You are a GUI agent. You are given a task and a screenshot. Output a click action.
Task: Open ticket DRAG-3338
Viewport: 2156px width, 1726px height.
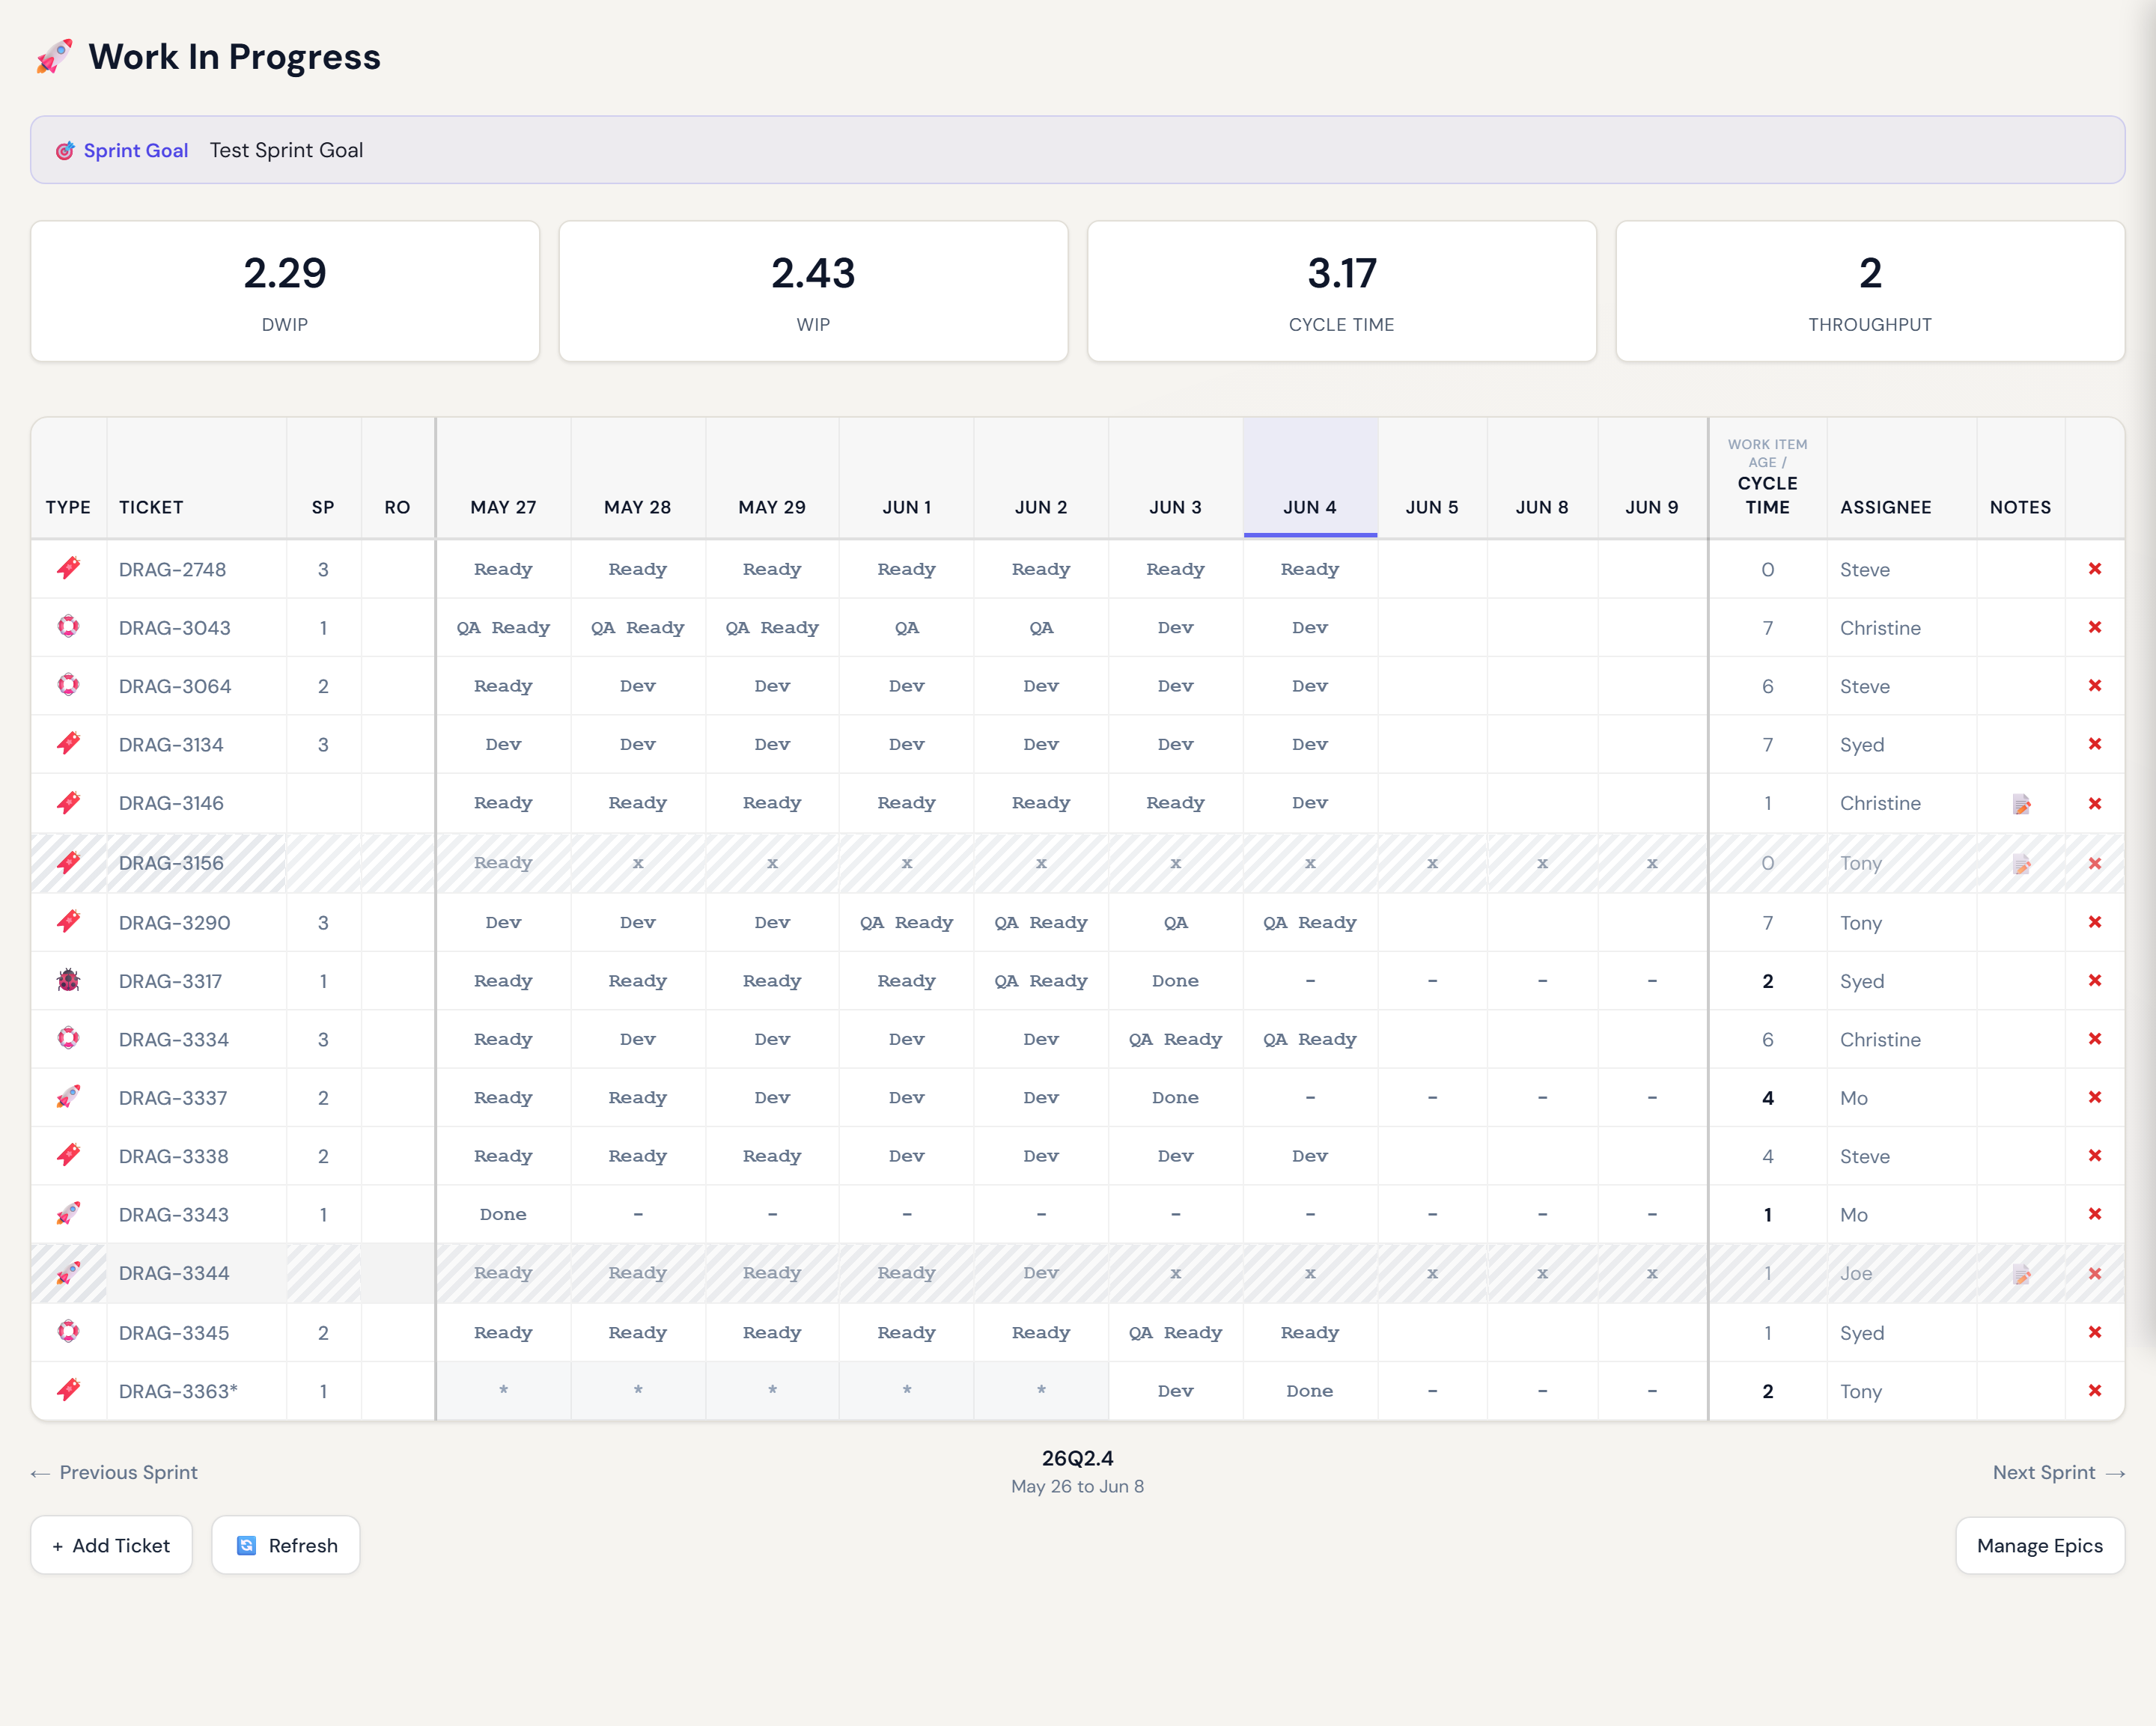(174, 1156)
